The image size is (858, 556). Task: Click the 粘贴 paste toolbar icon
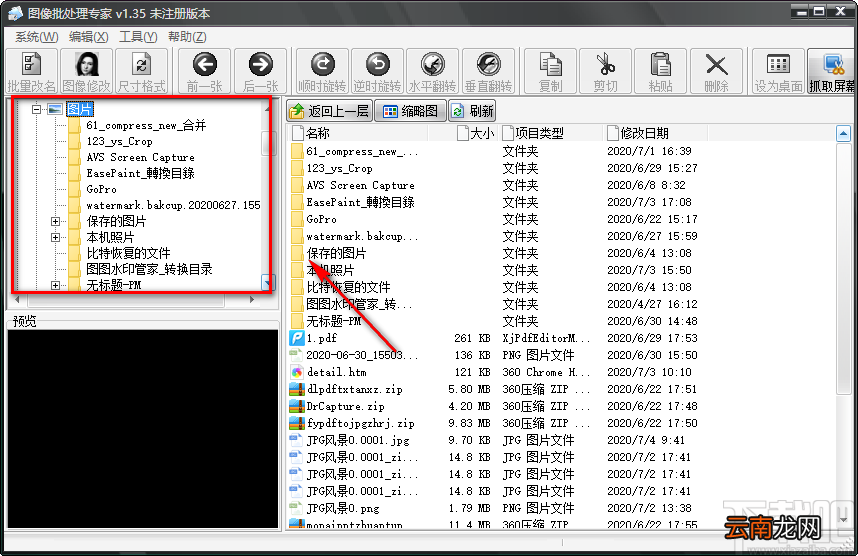(660, 71)
